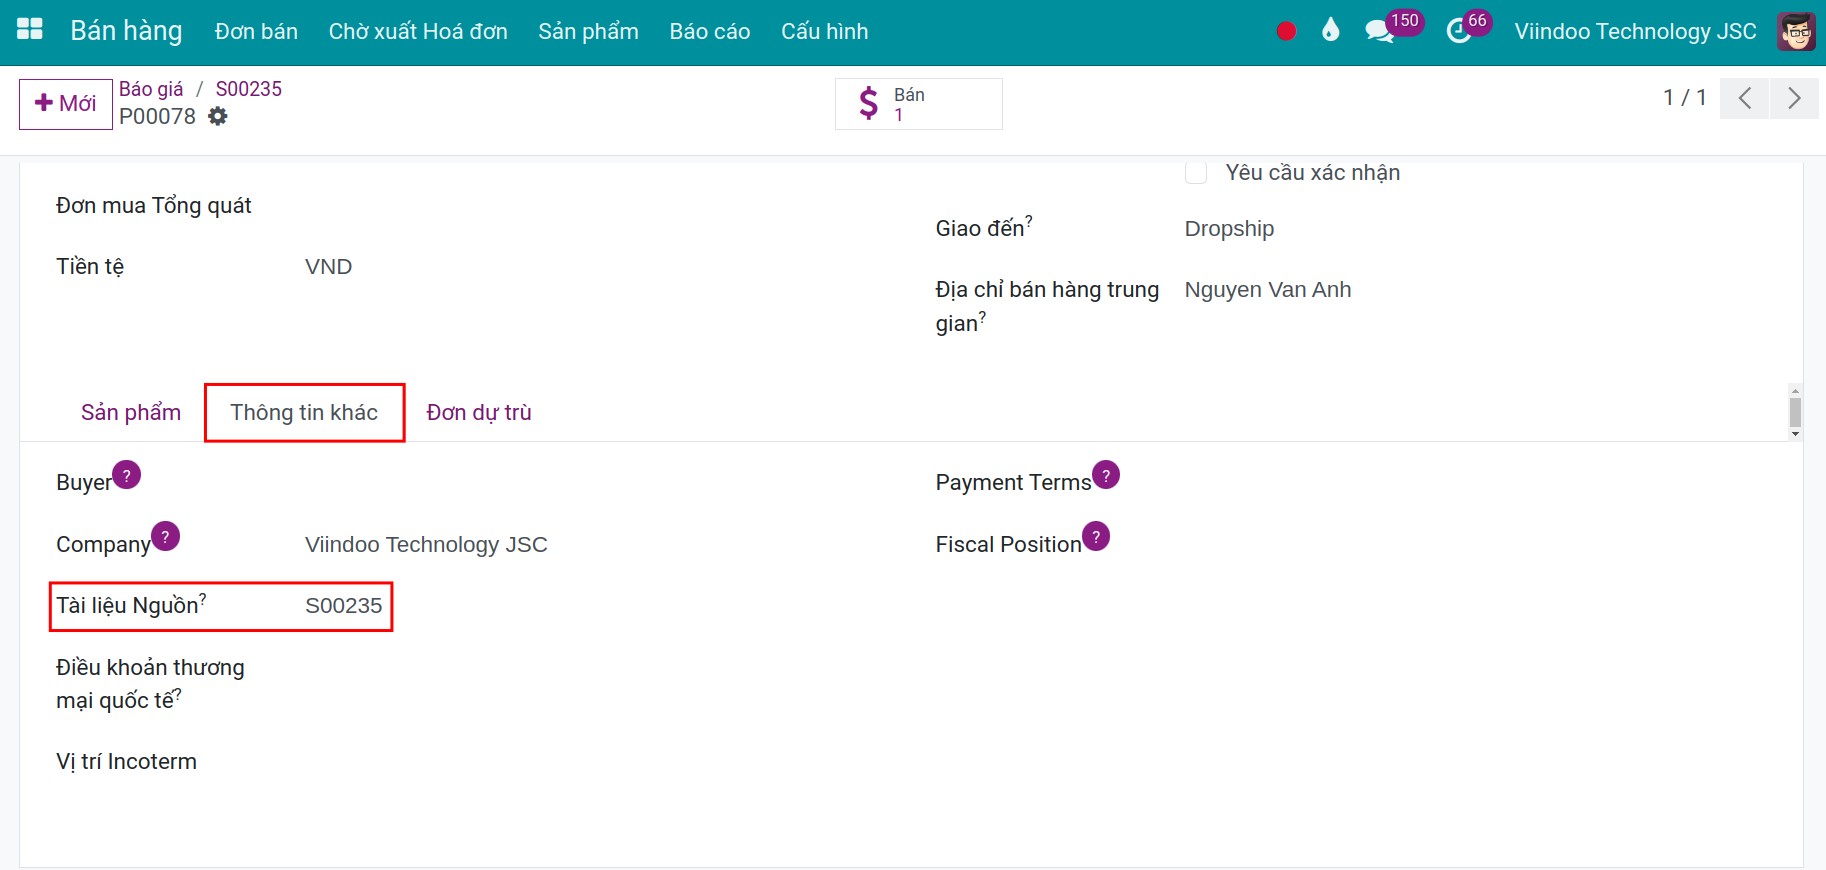Screen dimensions: 1826x870
Task: Switch to the Đơn dự trù tab
Action: [x=479, y=413]
